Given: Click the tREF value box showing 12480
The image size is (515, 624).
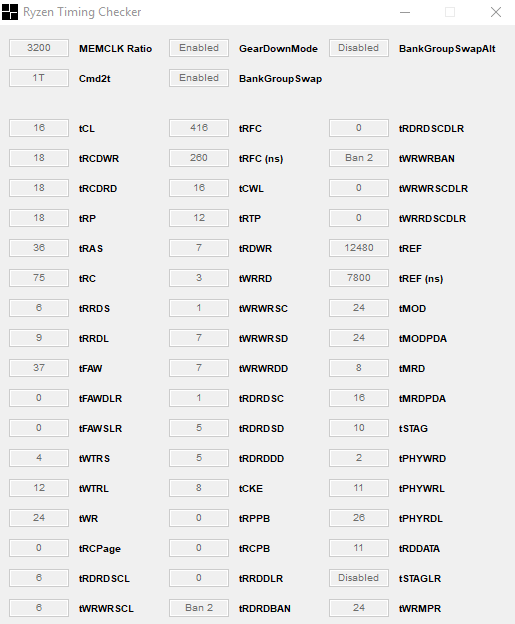Looking at the screenshot, I should click(x=359, y=248).
